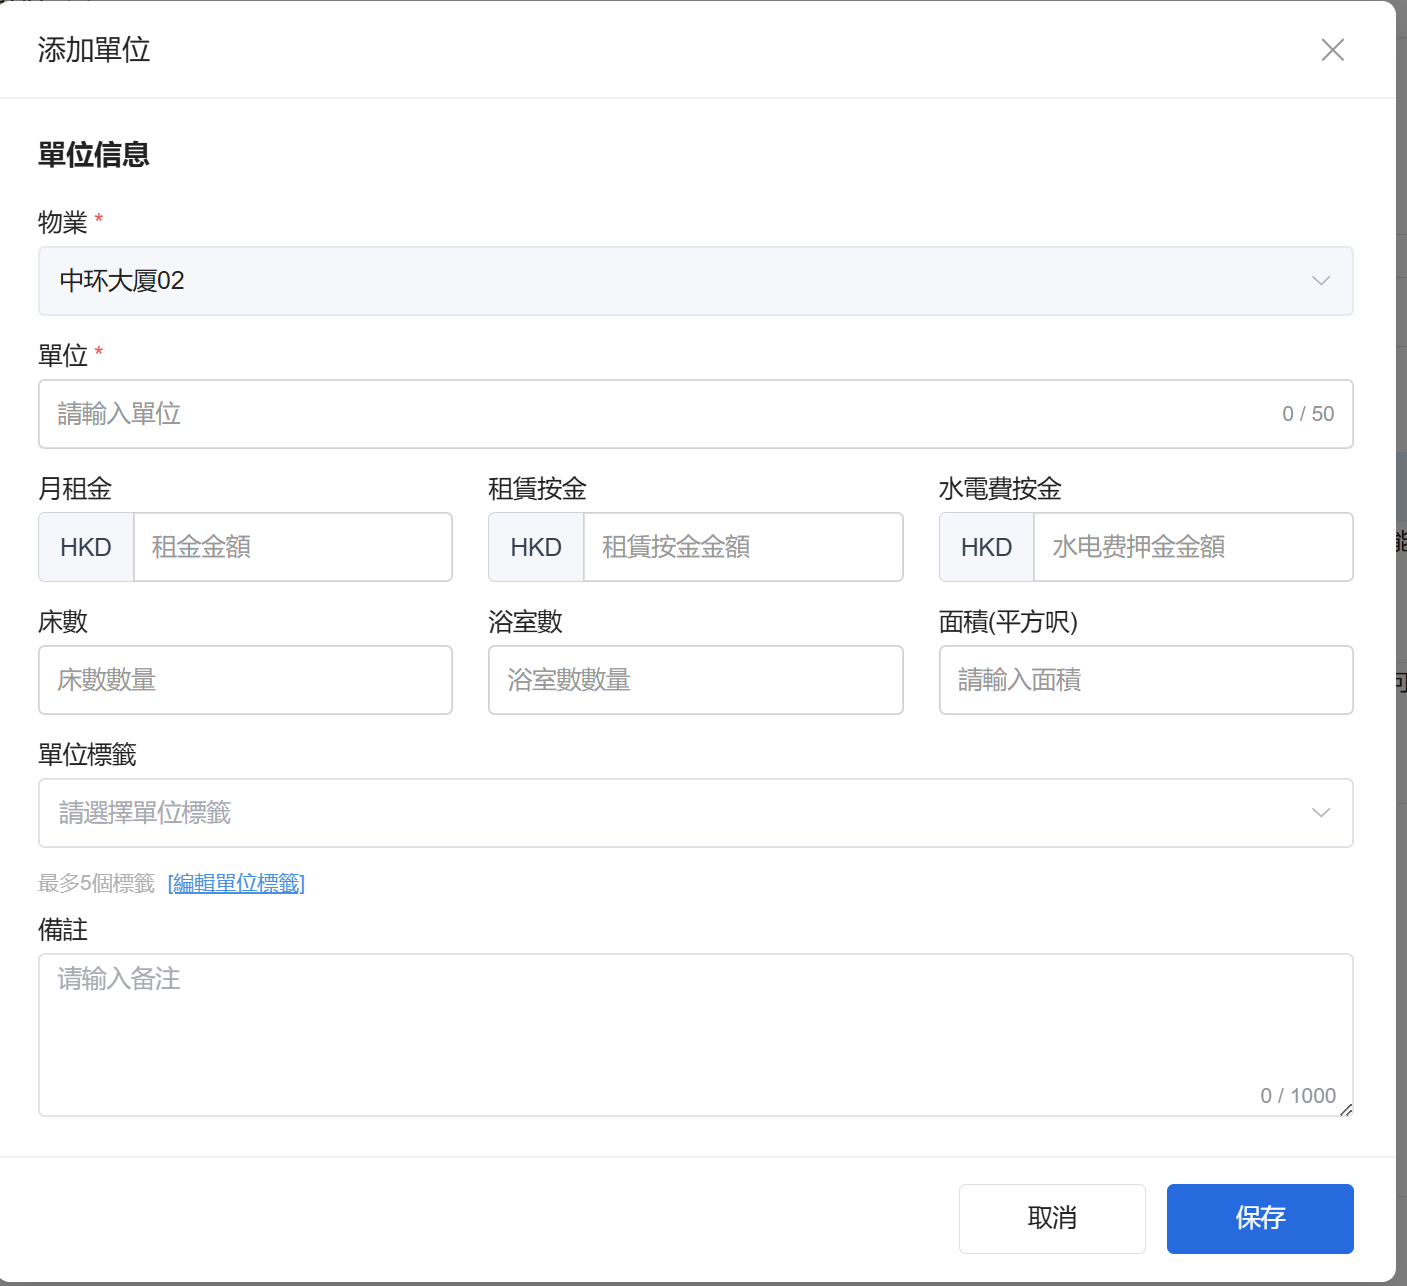Focus the 浴室數數量 input box
Viewport: 1407px width, 1286px height.
coord(695,680)
